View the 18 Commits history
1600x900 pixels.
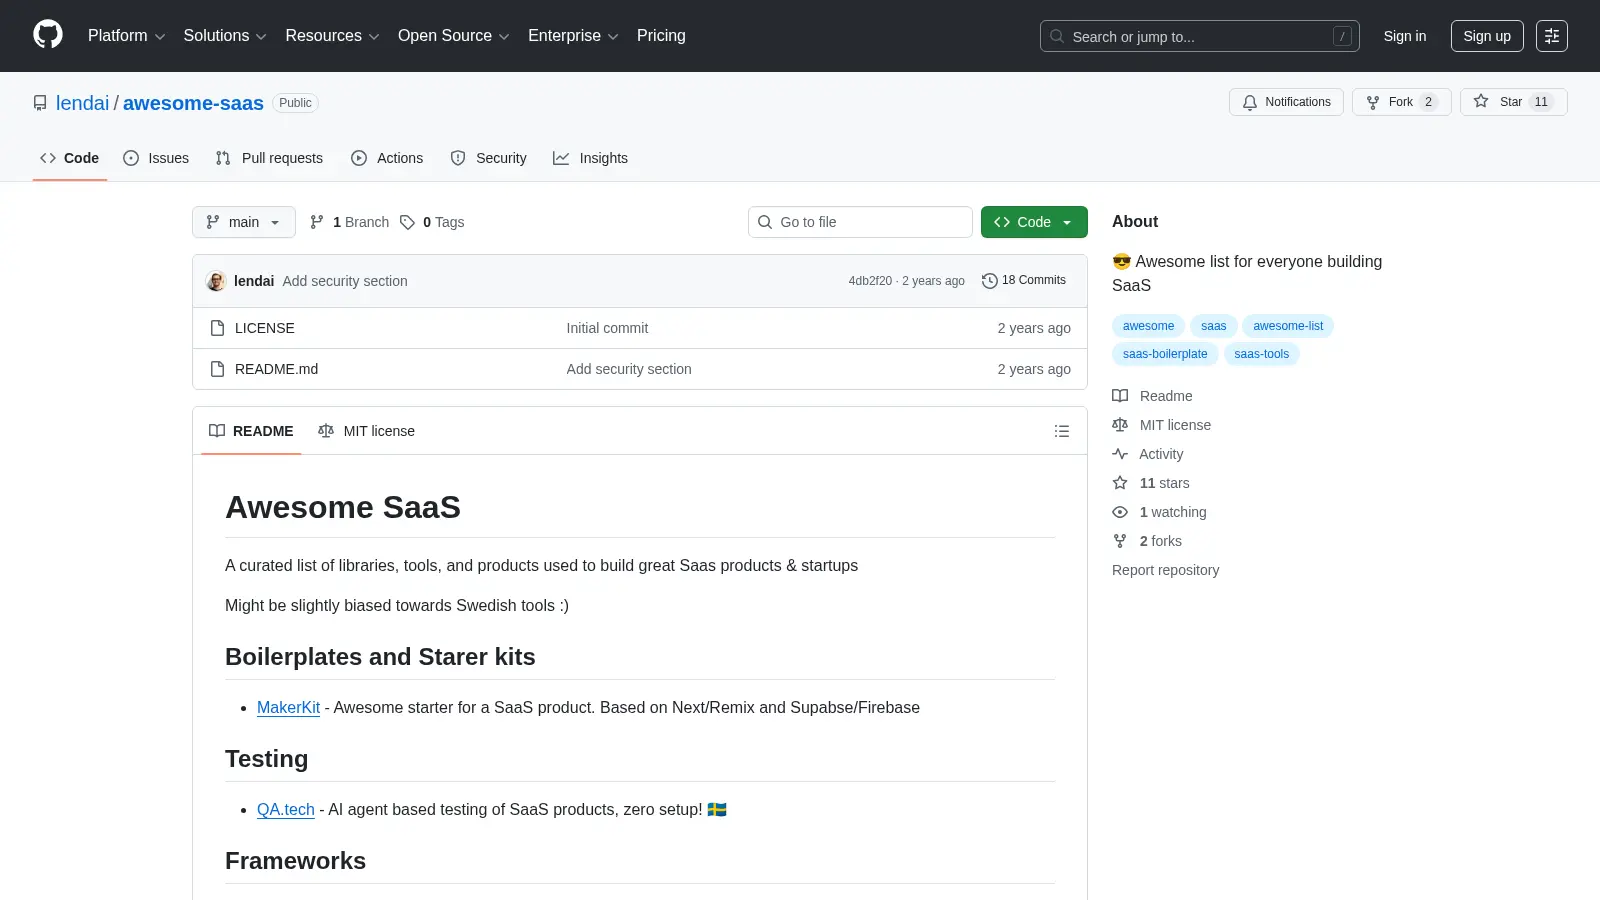point(1024,281)
